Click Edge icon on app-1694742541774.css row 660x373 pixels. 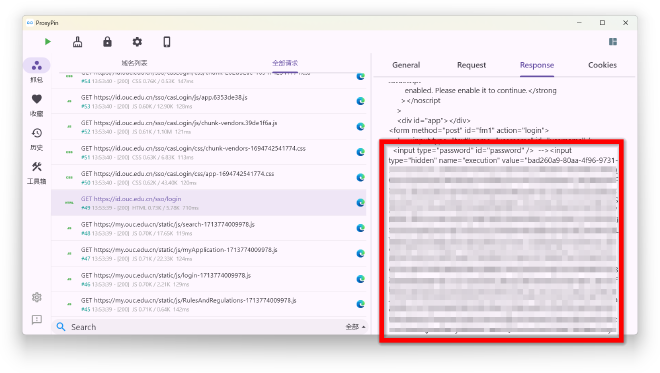click(x=360, y=177)
